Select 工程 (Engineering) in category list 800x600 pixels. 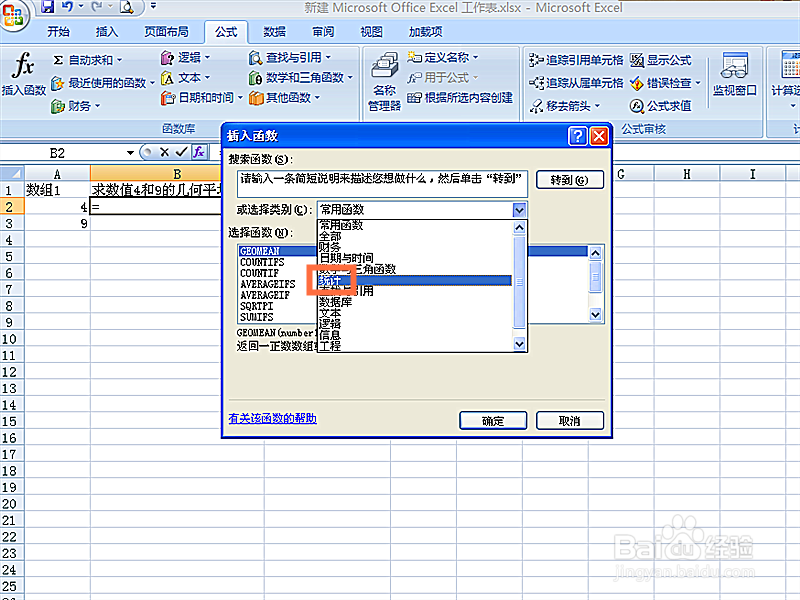click(x=415, y=346)
